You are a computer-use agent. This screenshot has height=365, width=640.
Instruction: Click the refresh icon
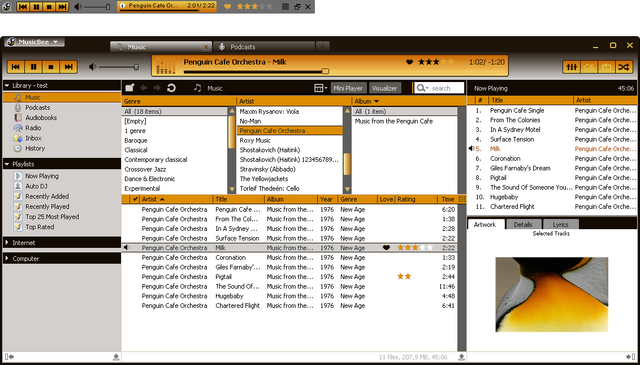coord(171,88)
